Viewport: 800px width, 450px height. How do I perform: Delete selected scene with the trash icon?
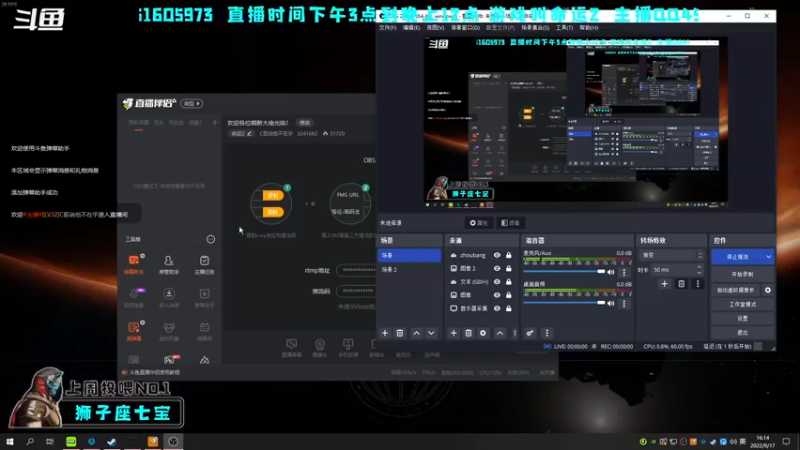[400, 333]
